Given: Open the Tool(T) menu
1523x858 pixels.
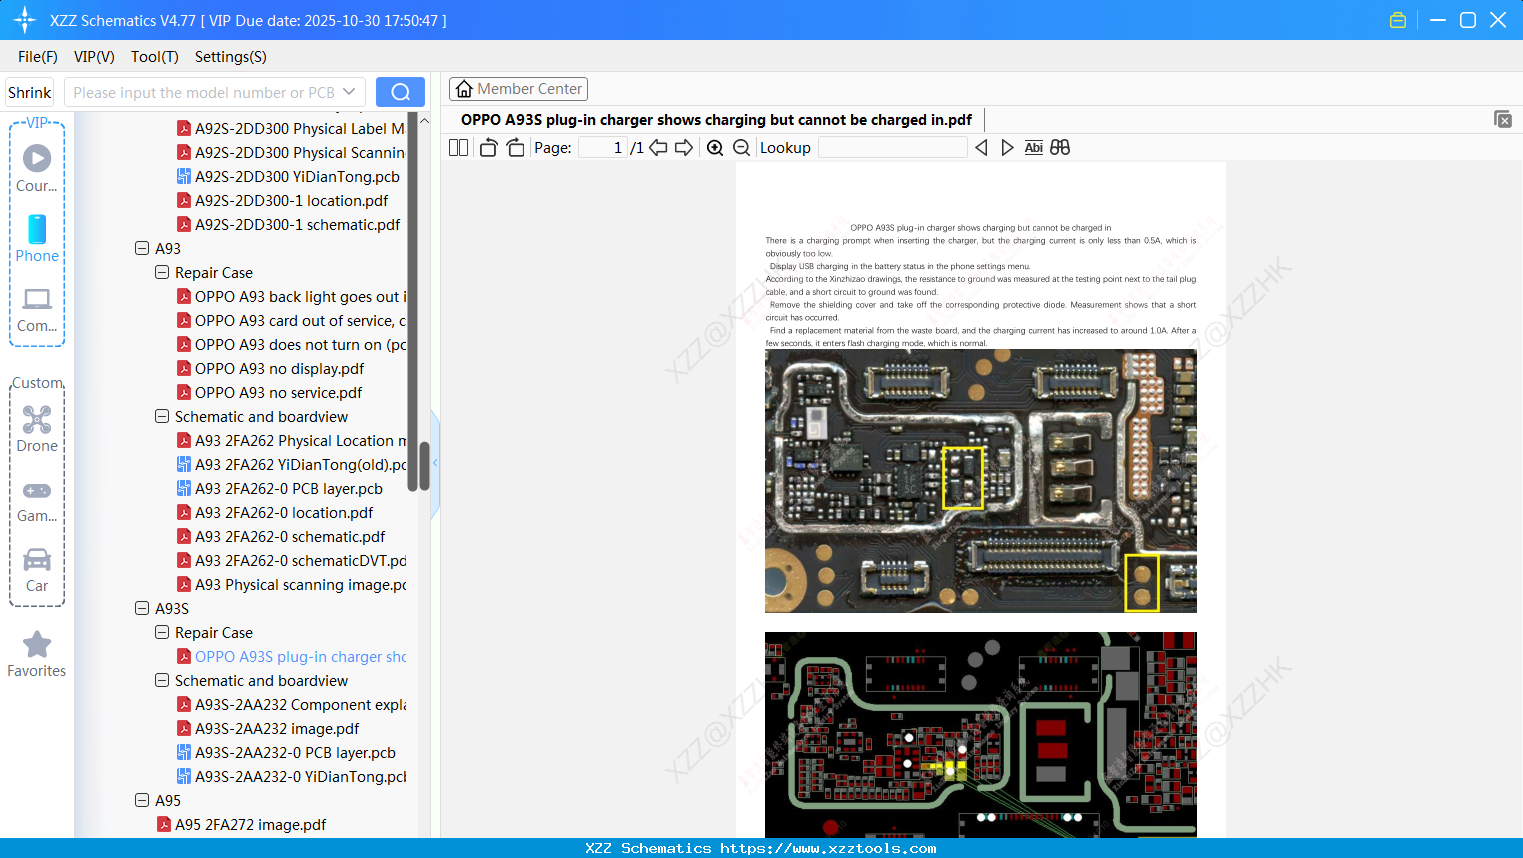Looking at the screenshot, I should [154, 57].
